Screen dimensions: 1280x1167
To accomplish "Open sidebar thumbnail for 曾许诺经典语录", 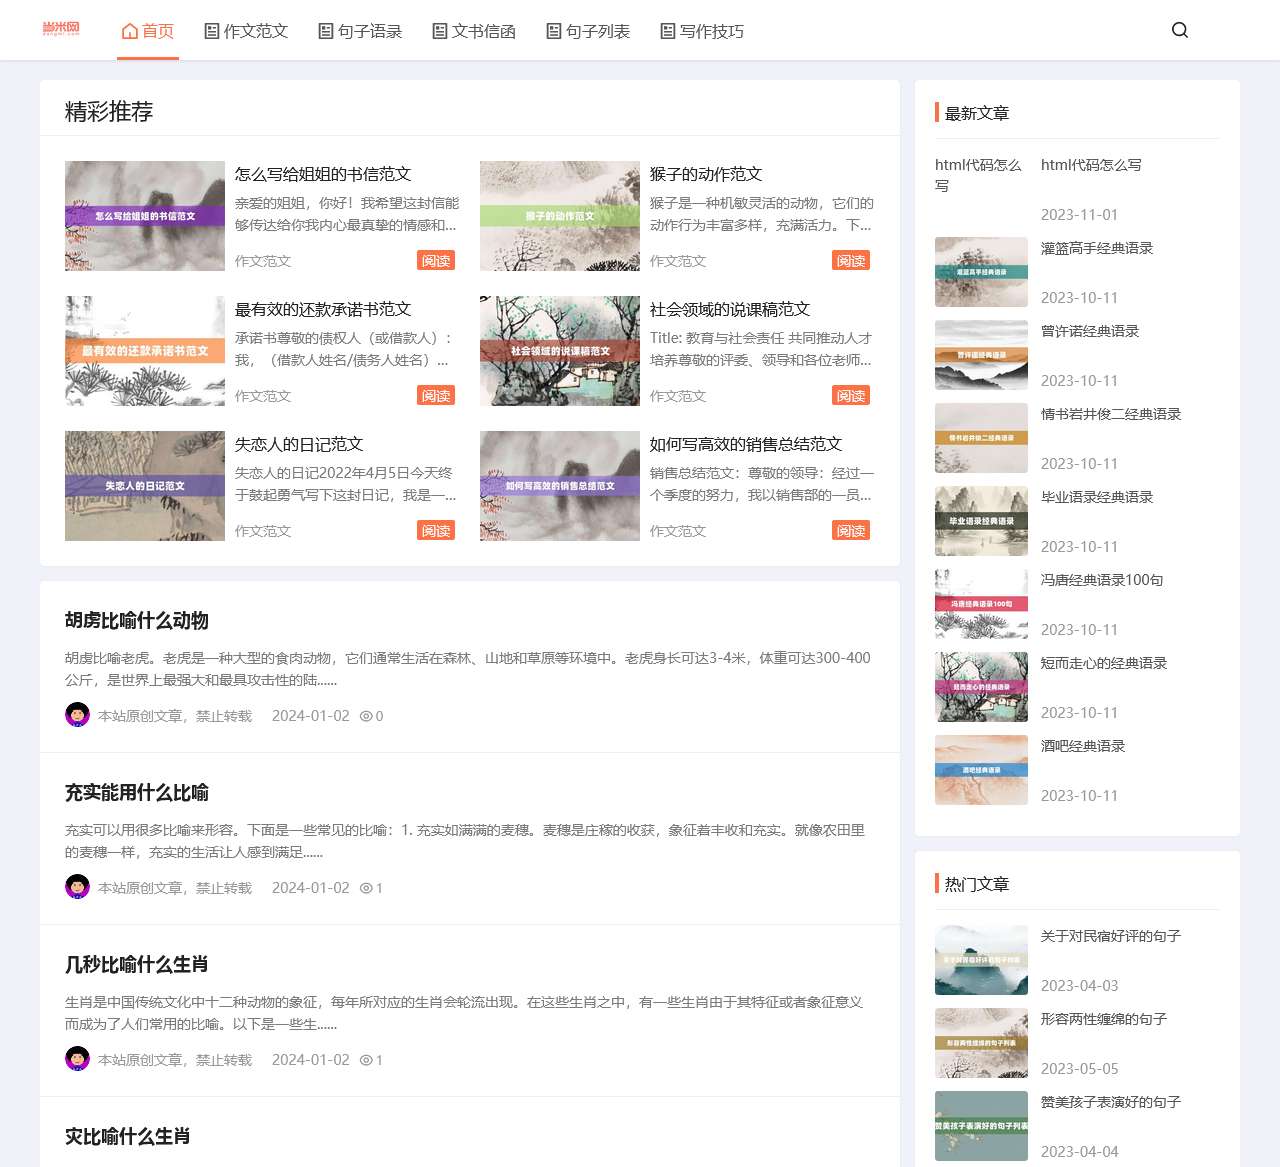I will click(981, 355).
